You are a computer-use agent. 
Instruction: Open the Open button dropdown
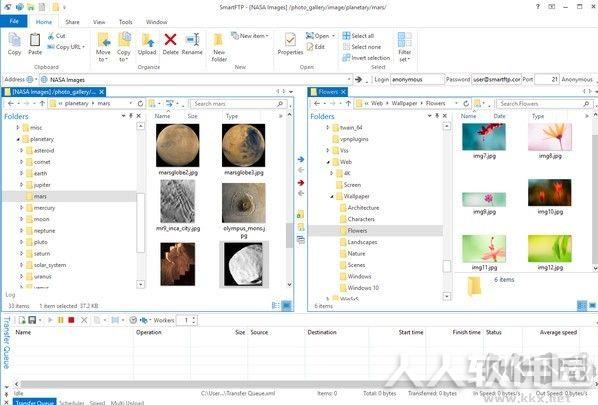coord(333,36)
